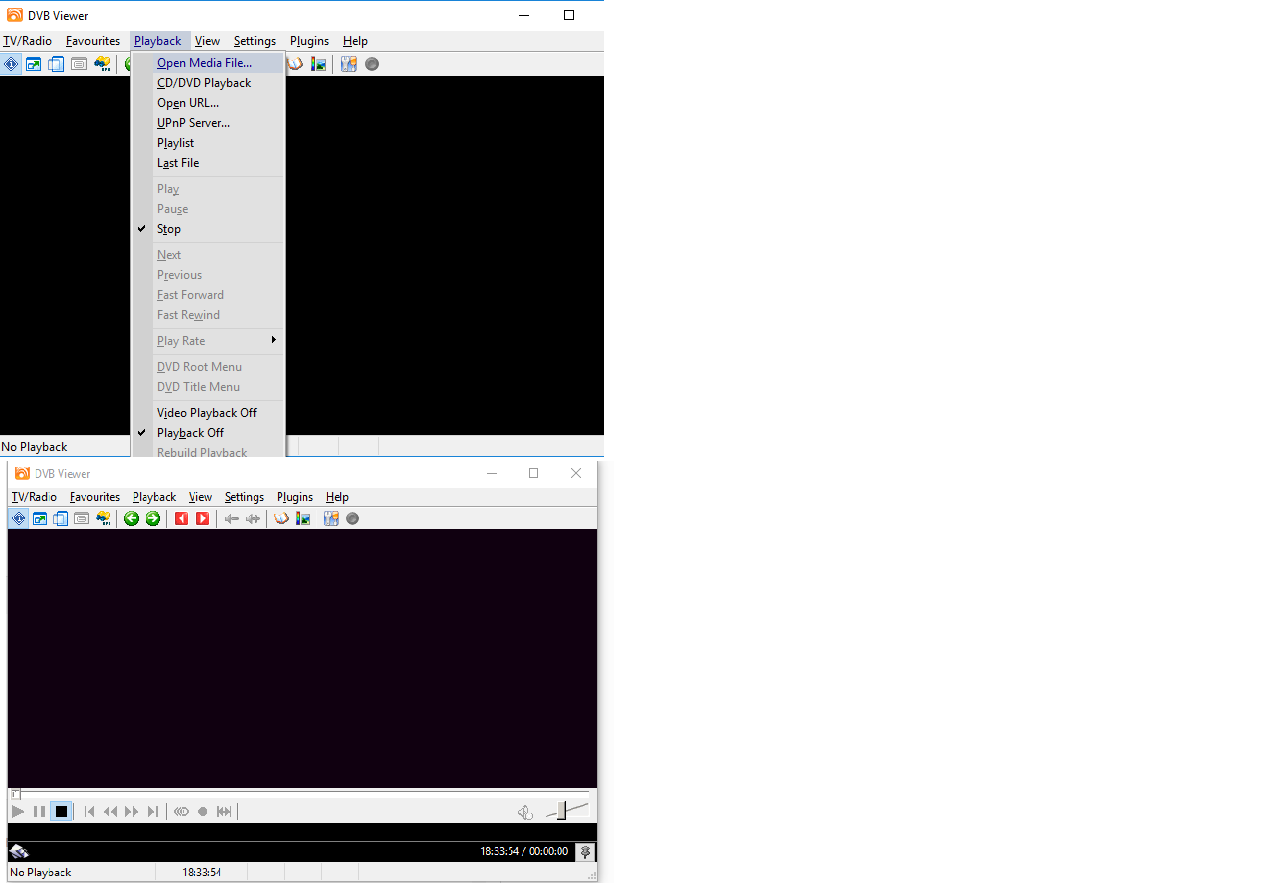1262x883 pixels.
Task: Click the red left arrow toolbar icon
Action: tap(181, 518)
